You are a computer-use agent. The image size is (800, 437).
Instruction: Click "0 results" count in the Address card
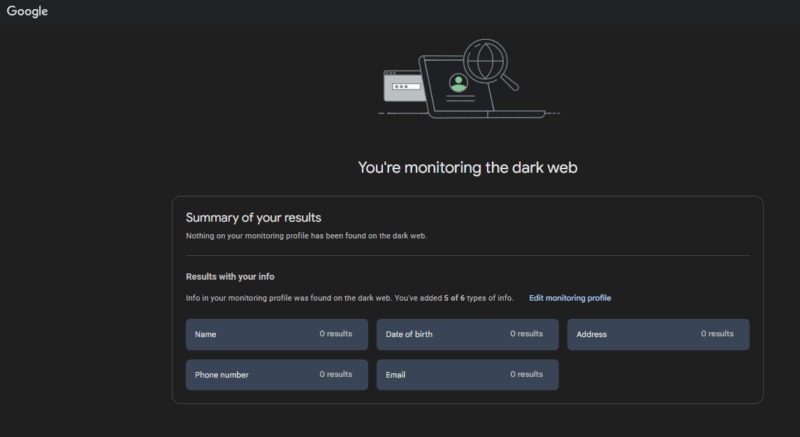pos(717,334)
